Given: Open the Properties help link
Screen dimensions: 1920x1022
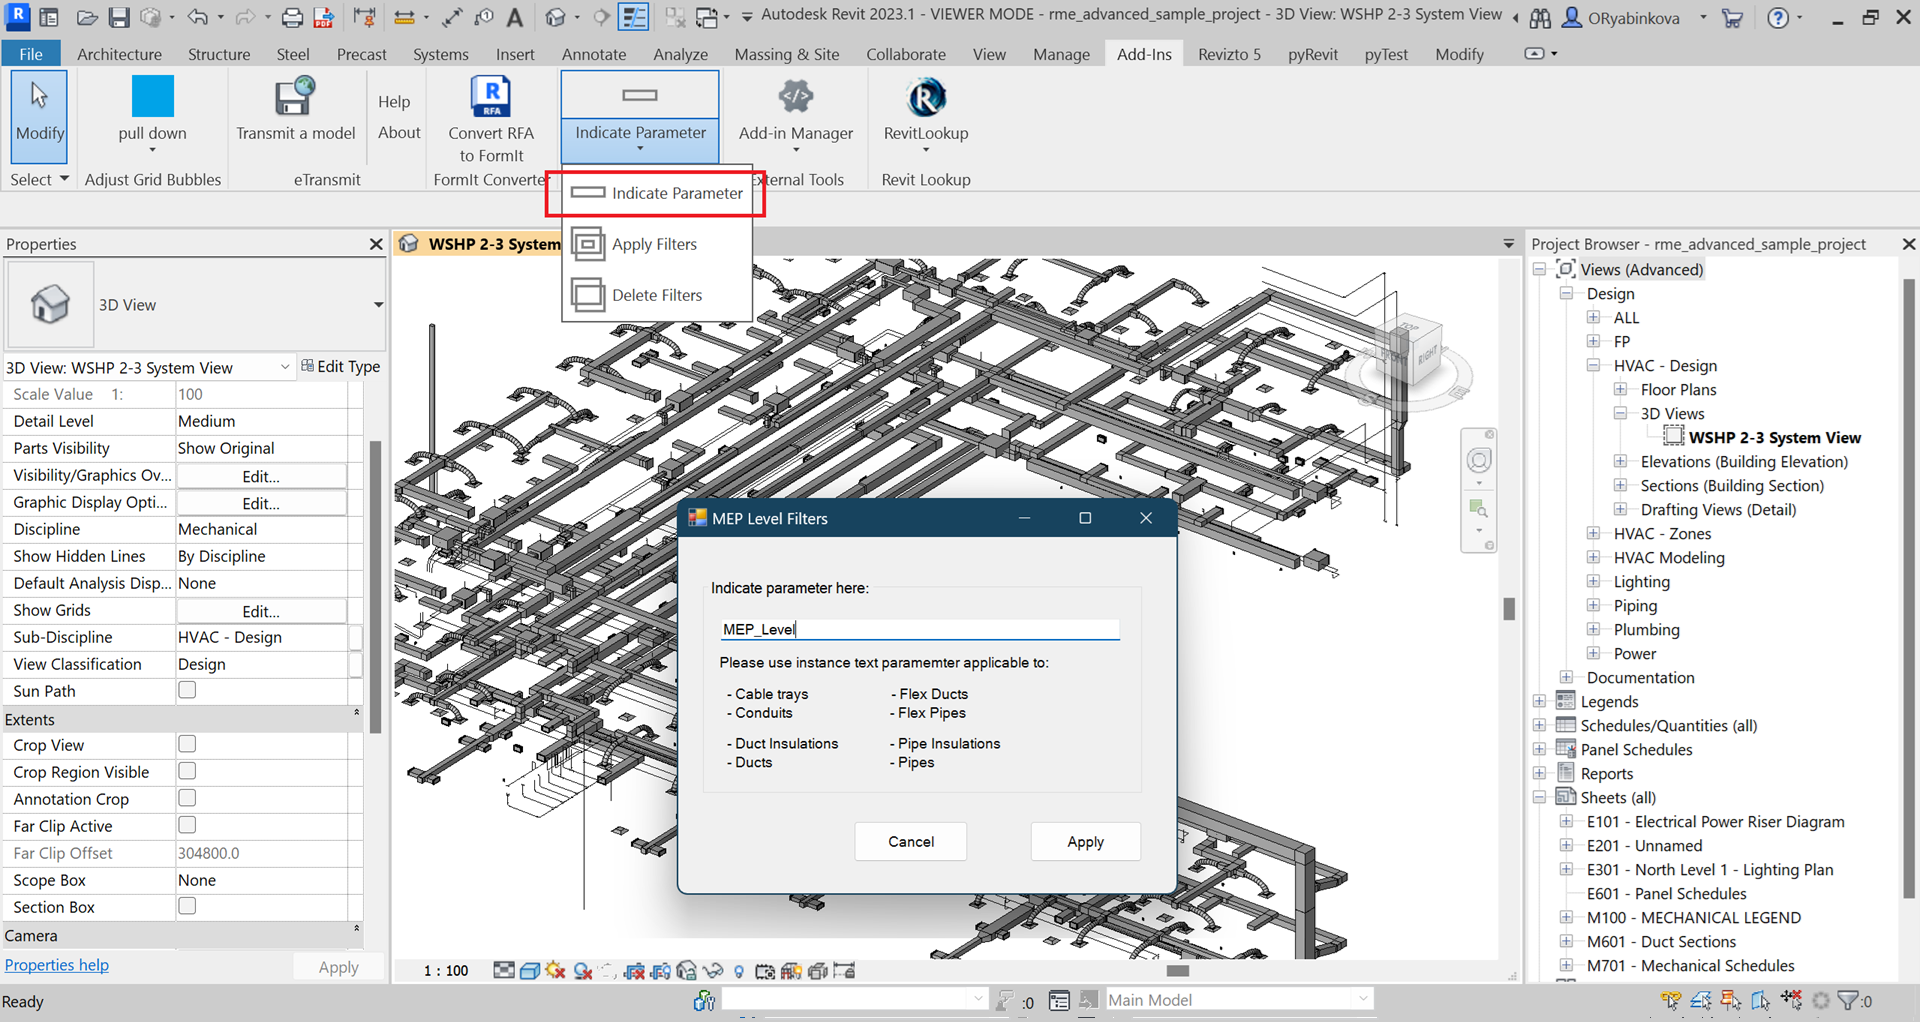Looking at the screenshot, I should (x=57, y=965).
